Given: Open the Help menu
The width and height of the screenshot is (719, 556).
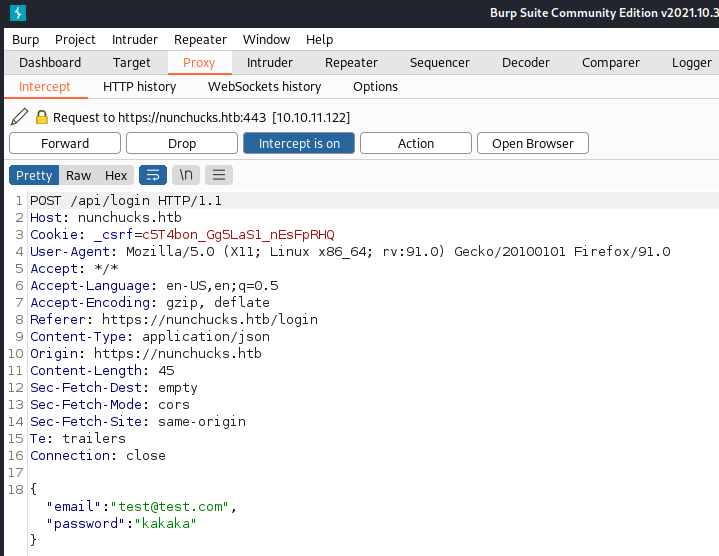Looking at the screenshot, I should (x=320, y=39).
